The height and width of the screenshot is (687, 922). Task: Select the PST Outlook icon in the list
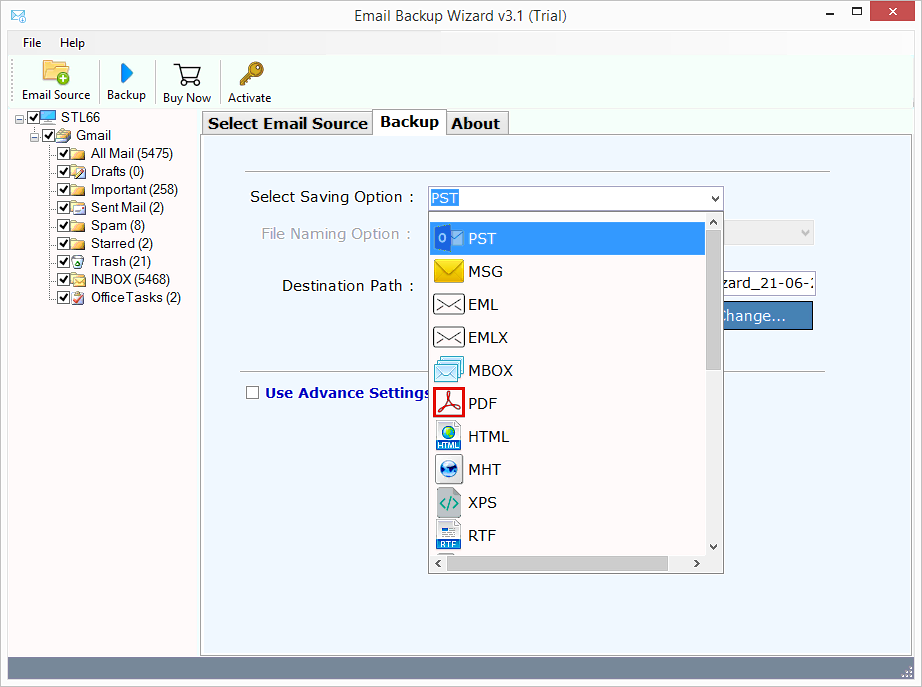(x=449, y=238)
